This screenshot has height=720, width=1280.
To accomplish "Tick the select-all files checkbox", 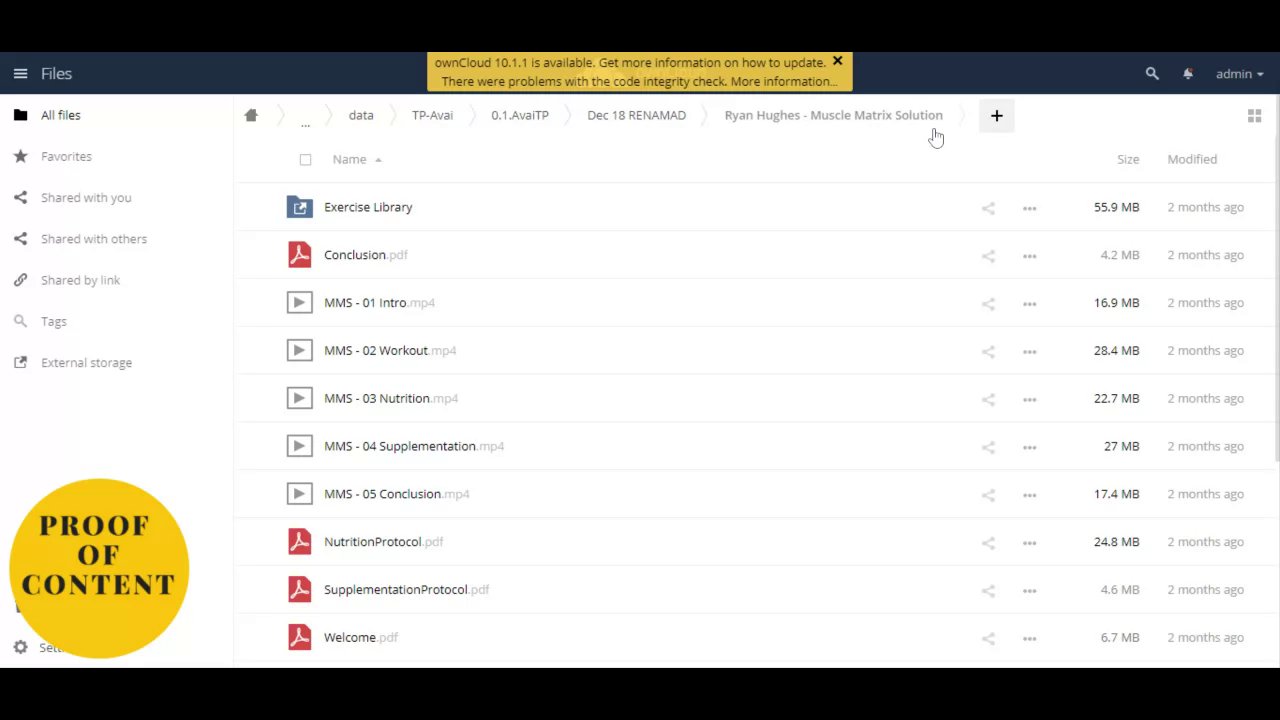I will pos(305,160).
